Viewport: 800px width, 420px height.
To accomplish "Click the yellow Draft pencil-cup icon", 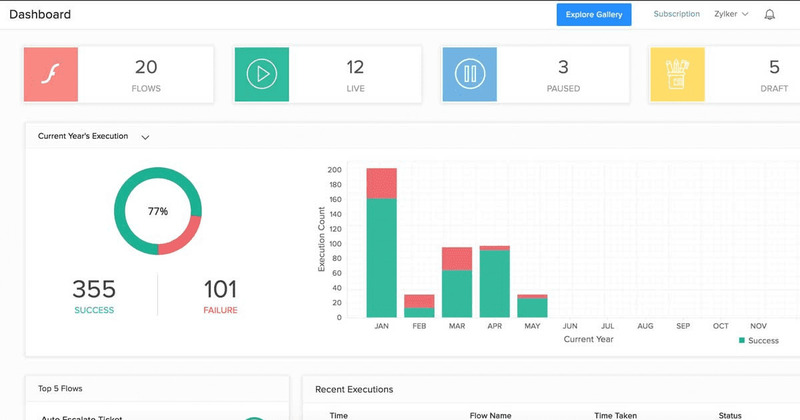I will point(677,75).
